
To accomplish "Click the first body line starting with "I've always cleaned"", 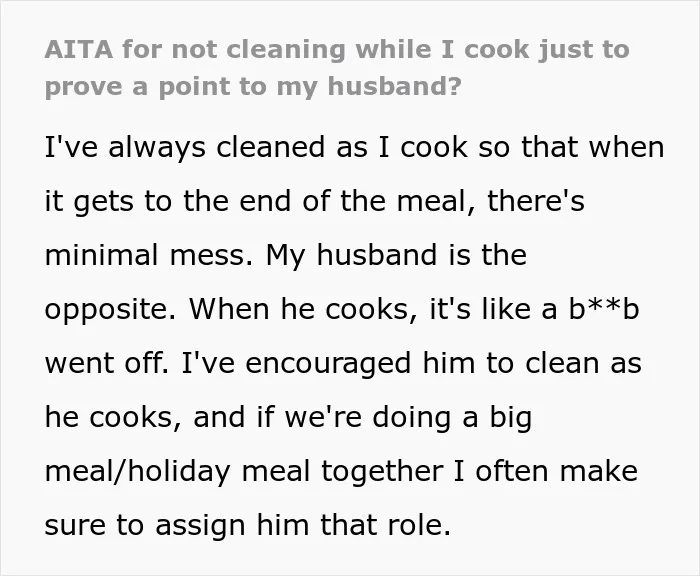I will 354,147.
